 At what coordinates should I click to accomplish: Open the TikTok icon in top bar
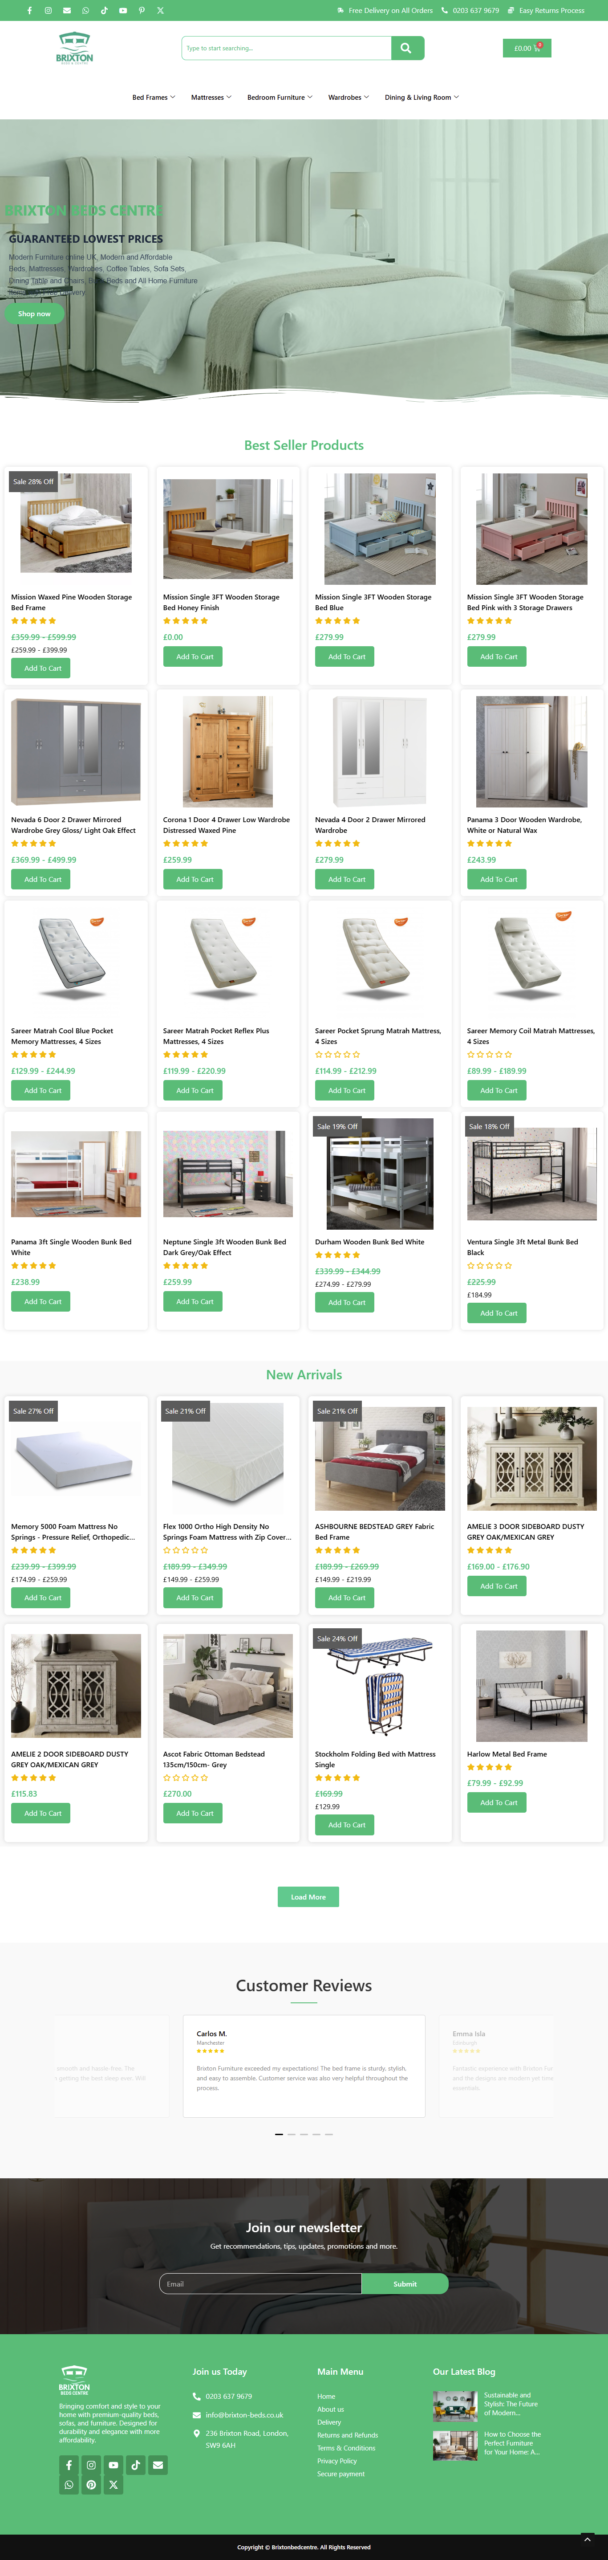pos(104,10)
